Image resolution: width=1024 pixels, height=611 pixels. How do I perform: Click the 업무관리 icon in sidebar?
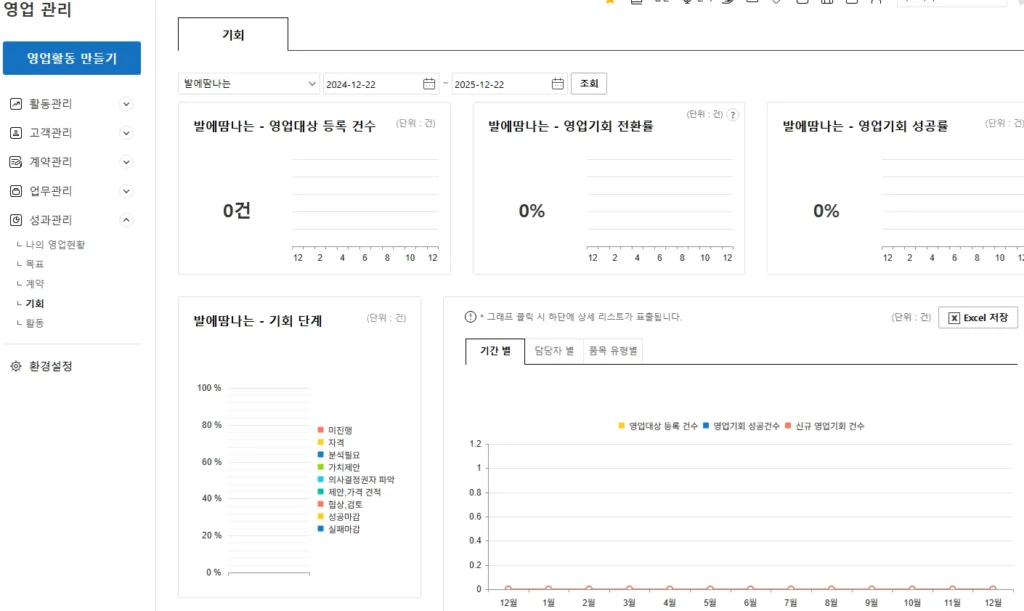pos(16,191)
